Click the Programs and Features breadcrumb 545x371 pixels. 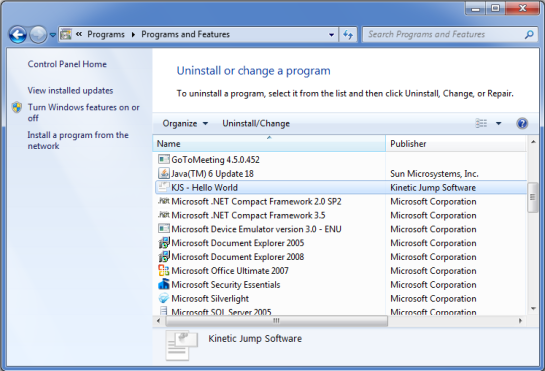[185, 34]
